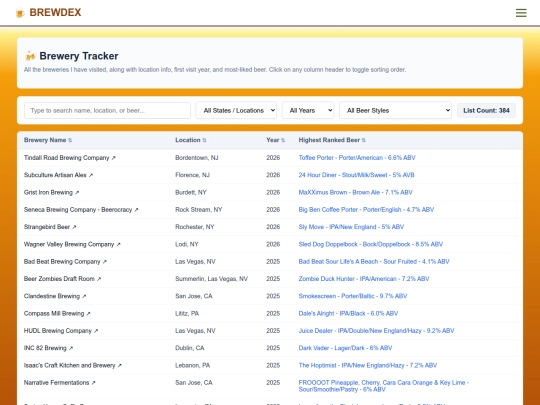Open Bad Beat Brewing Company link arrow

coord(104,262)
